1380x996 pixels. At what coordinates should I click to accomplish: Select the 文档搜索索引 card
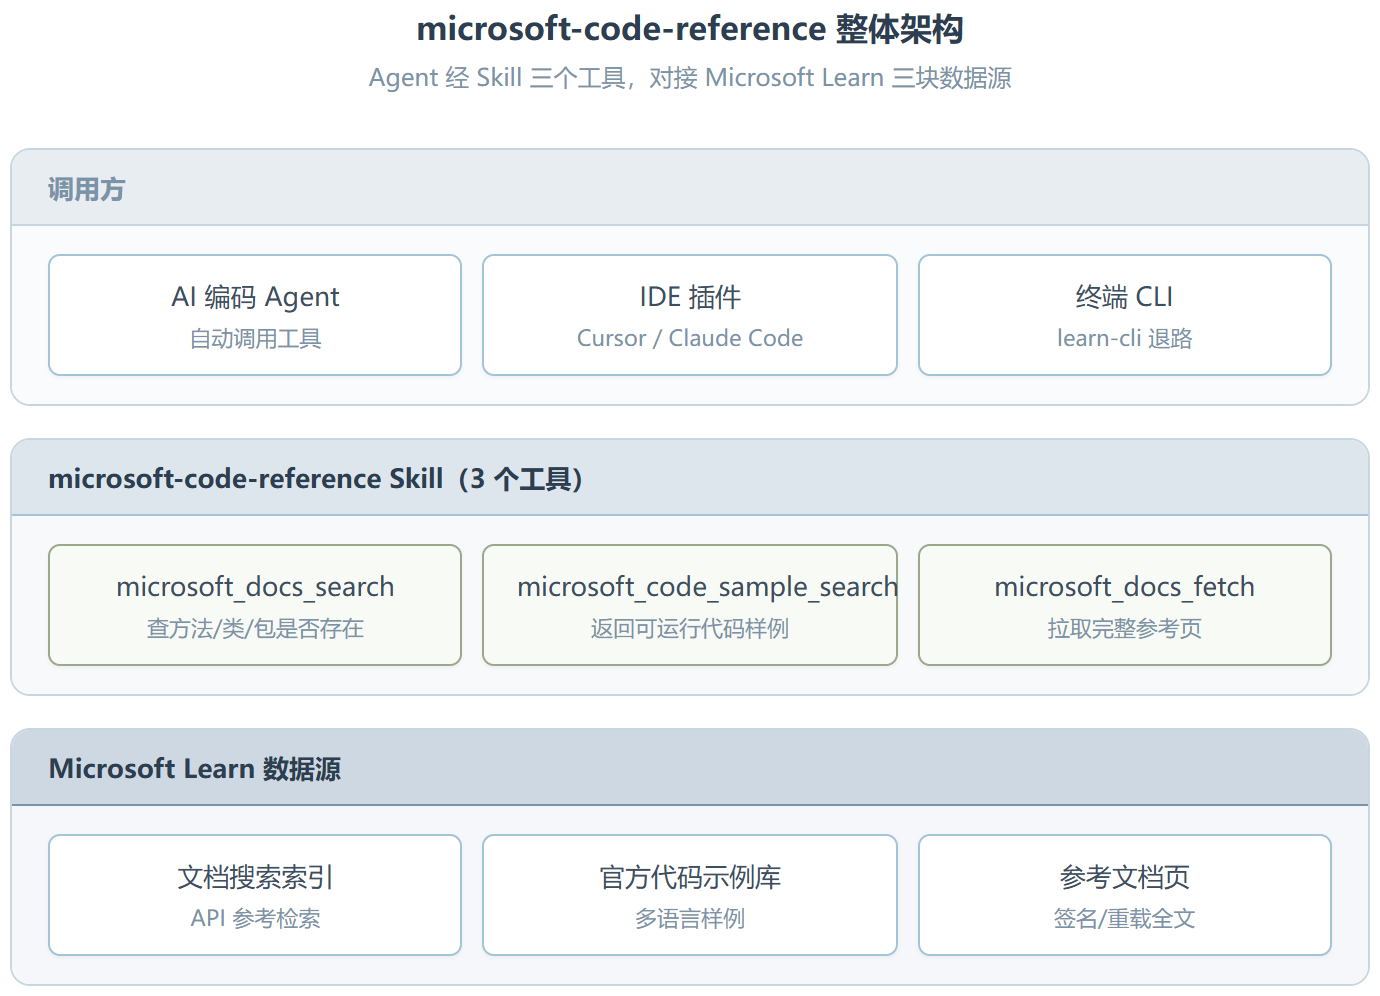[x=255, y=895]
